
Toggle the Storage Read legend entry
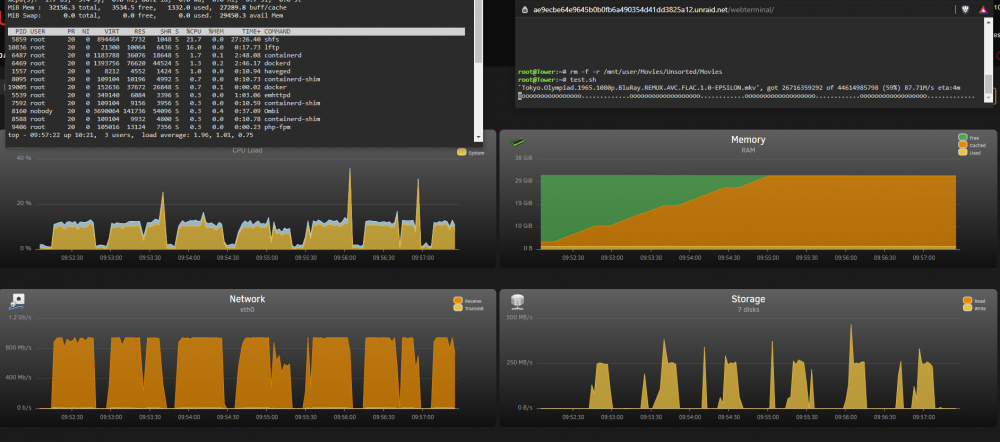pyautogui.click(x=969, y=300)
